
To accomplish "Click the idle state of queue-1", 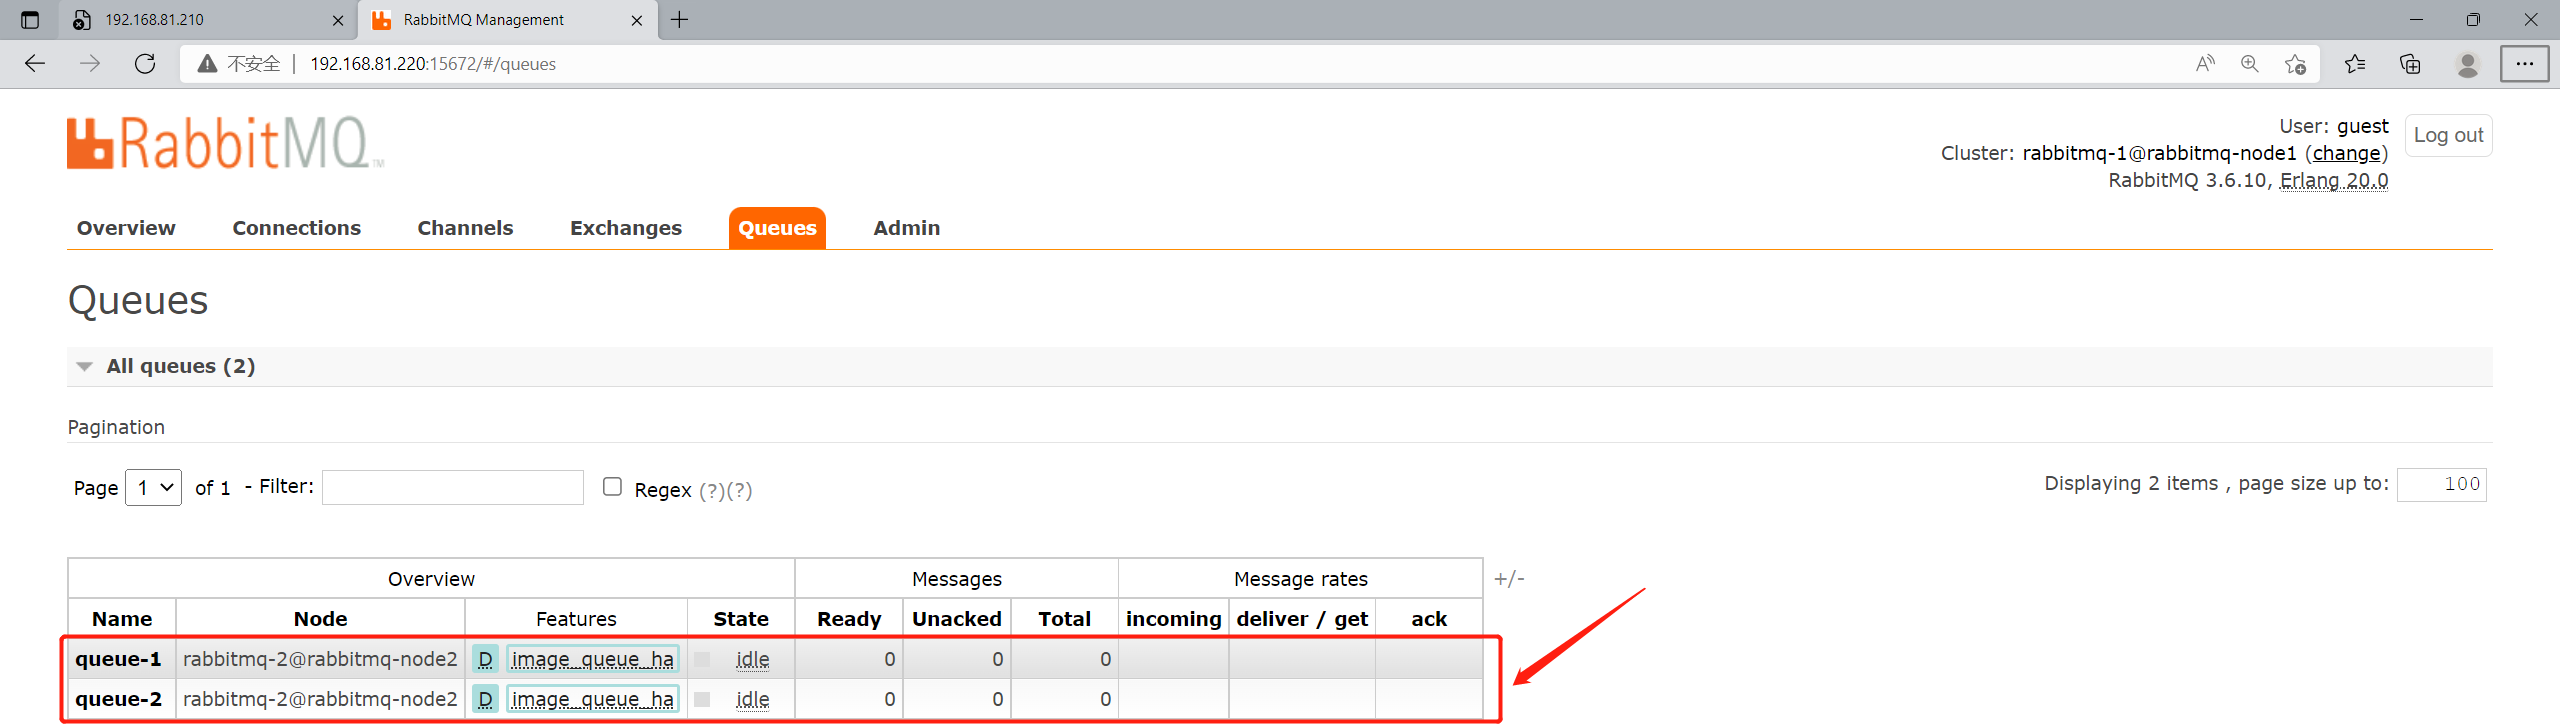I will [x=753, y=659].
